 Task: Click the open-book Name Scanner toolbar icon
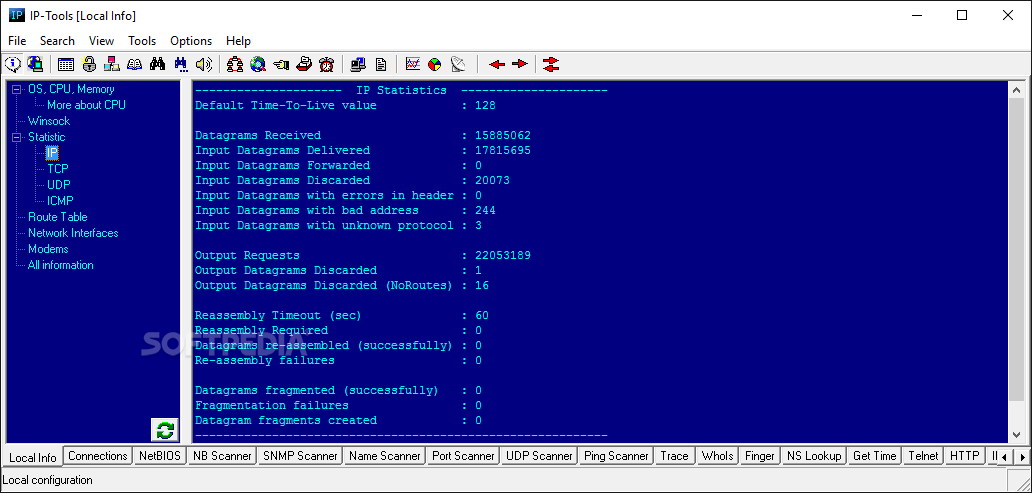[x=134, y=64]
